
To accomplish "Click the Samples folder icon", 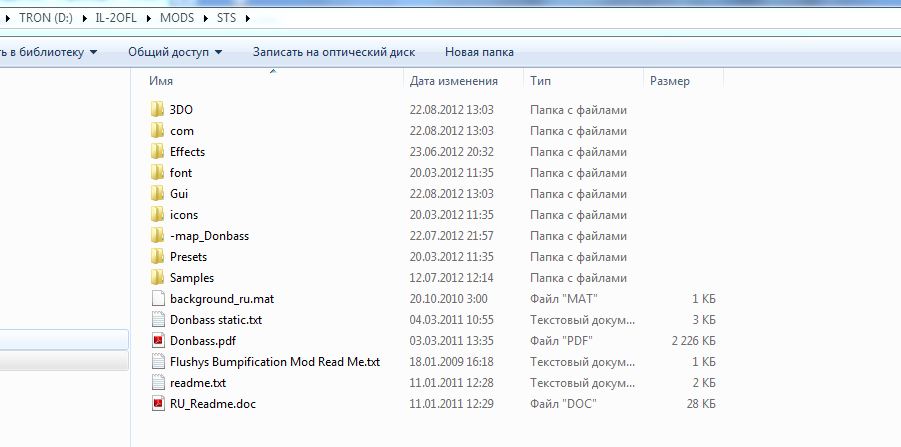I will [158, 278].
